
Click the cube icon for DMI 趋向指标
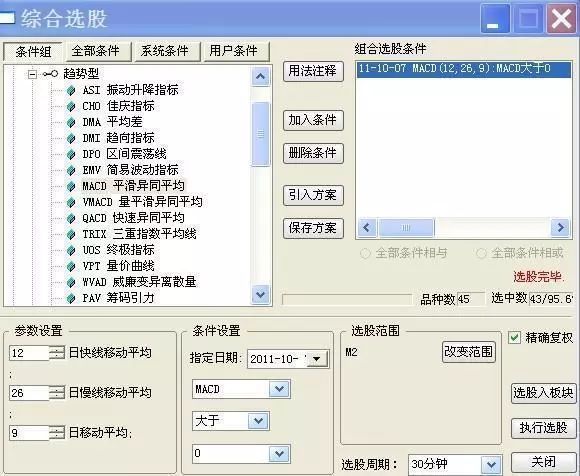coord(71,138)
